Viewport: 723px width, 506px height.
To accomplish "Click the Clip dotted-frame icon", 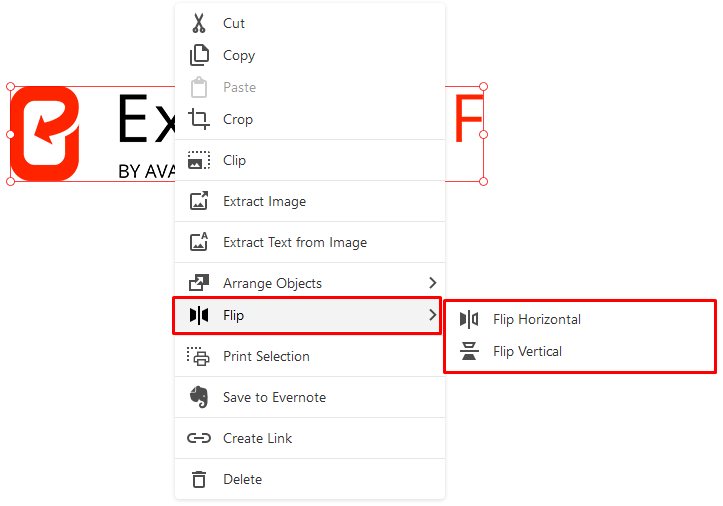I will tap(199, 160).
